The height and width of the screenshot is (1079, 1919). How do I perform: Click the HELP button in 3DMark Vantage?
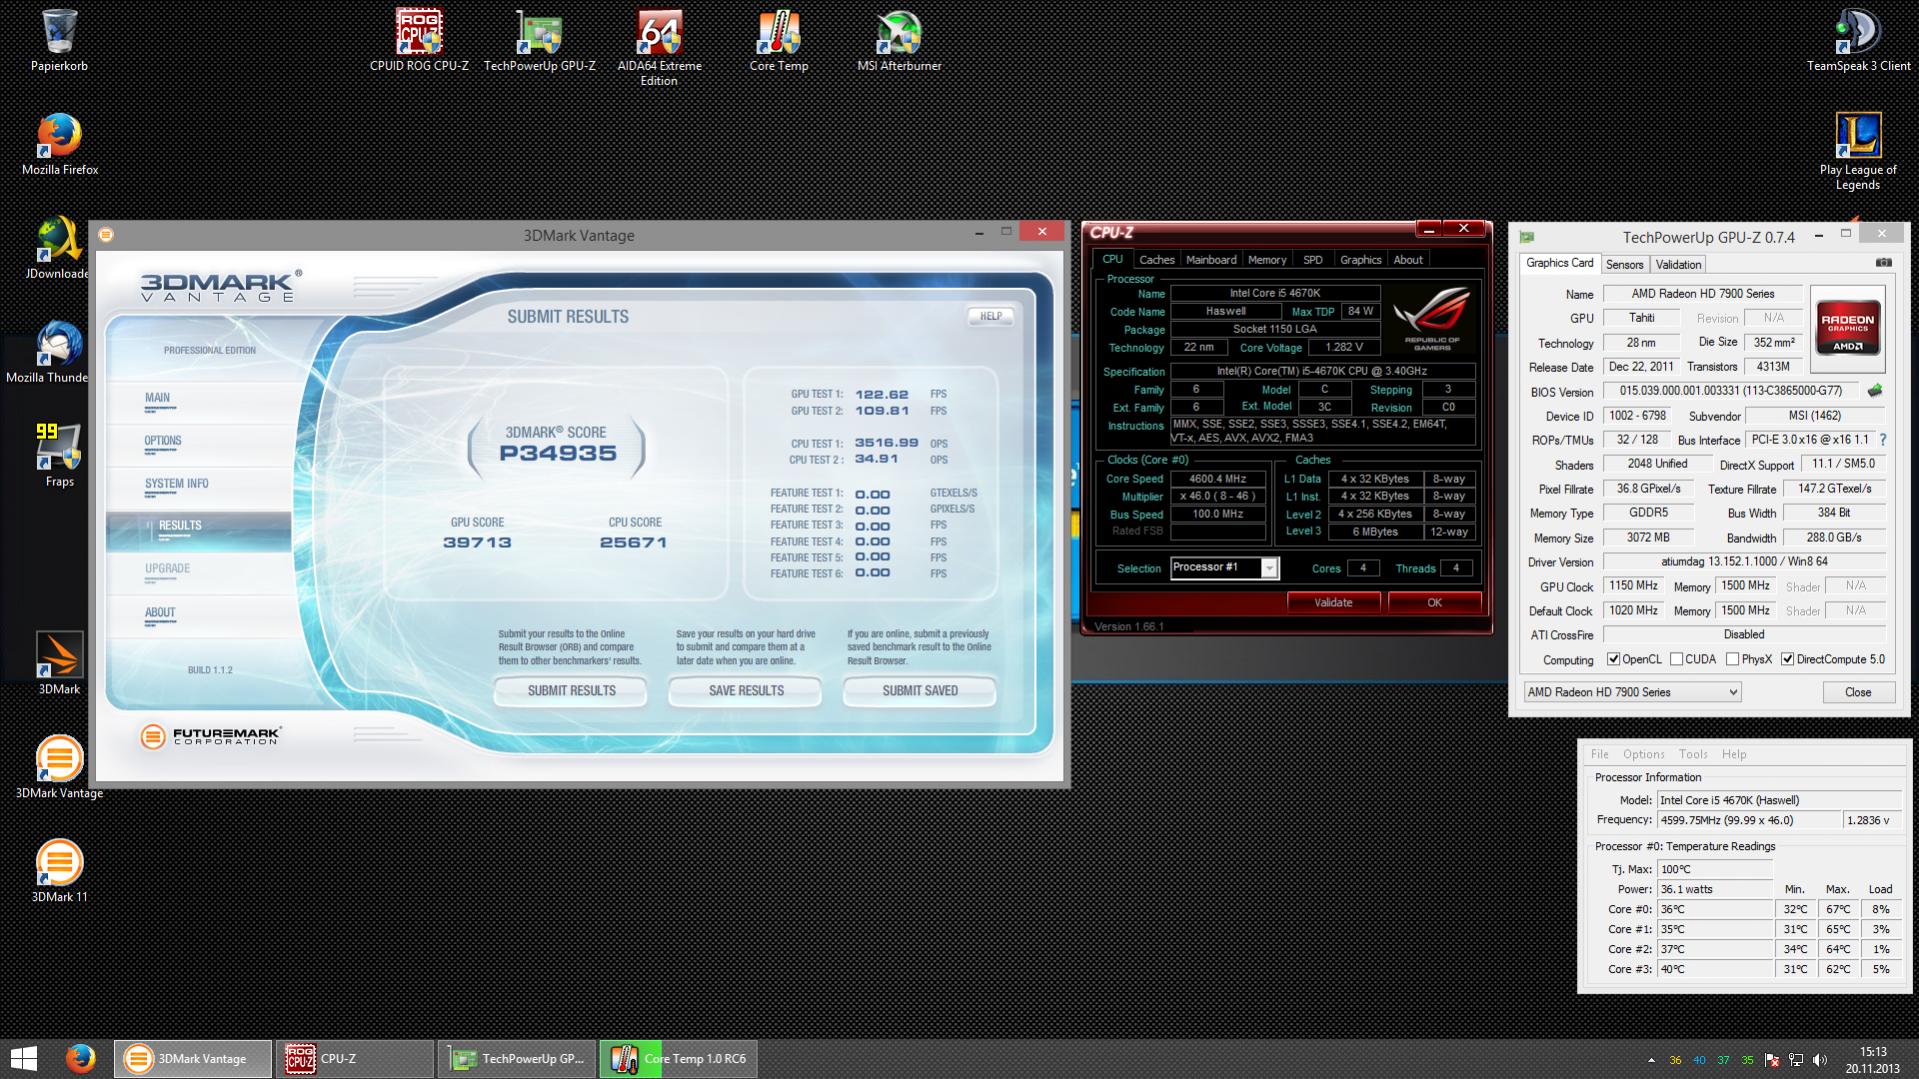tap(991, 316)
